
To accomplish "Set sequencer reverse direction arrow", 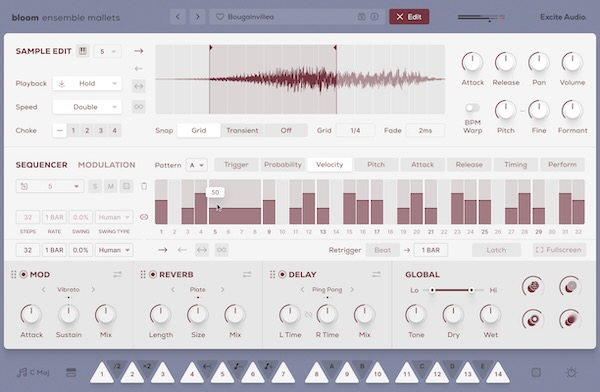I will pos(182,250).
